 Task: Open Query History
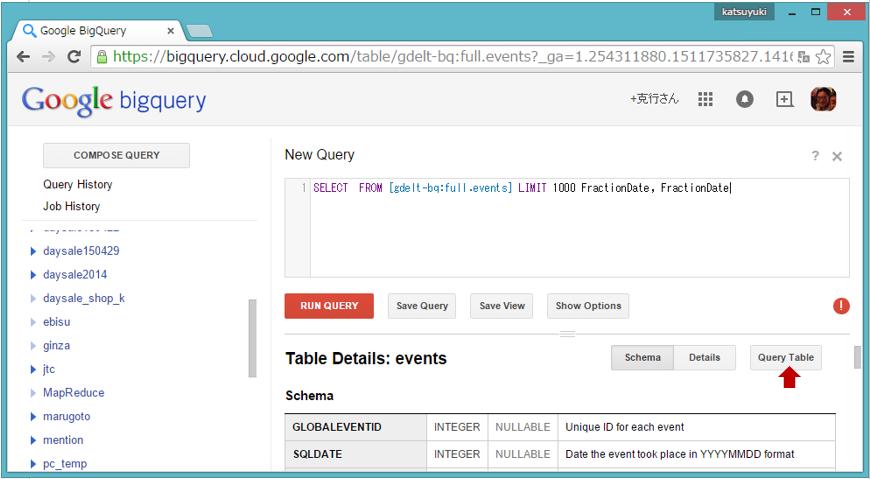pos(78,184)
